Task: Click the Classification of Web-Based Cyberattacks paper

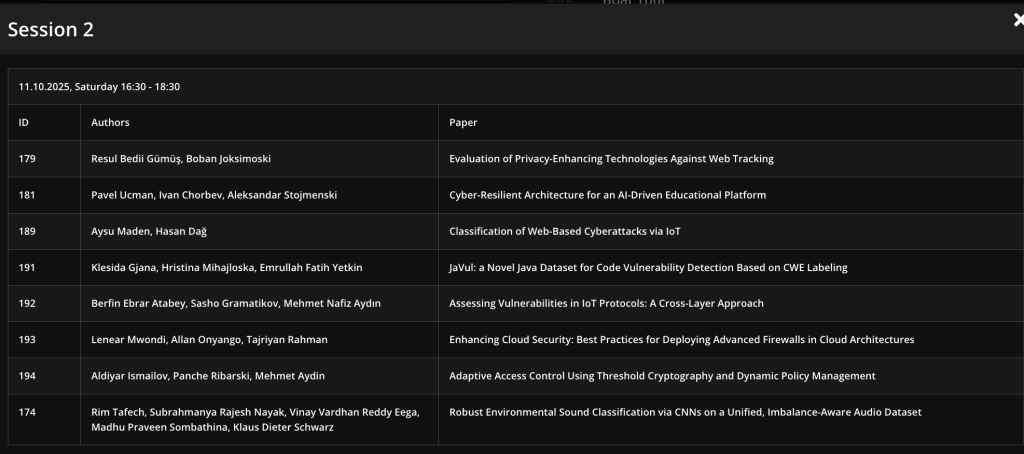Action: coord(565,231)
